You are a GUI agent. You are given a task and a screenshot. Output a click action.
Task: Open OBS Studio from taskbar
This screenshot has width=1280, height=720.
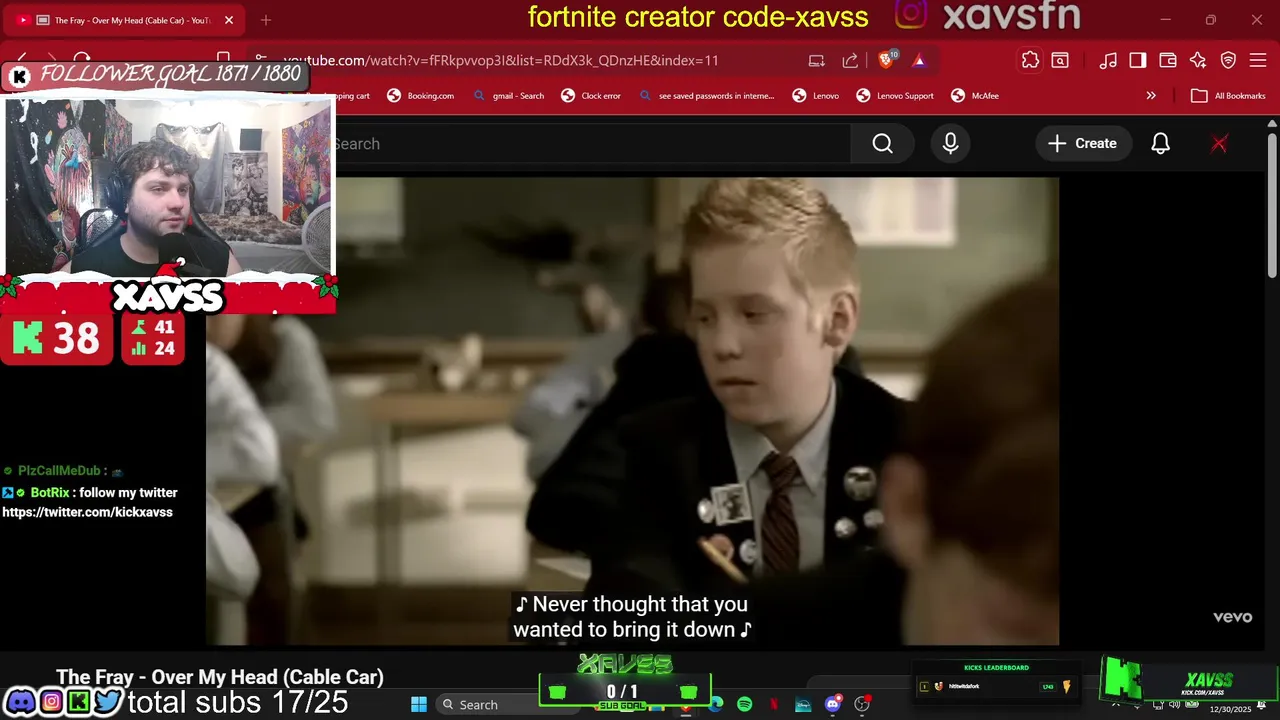(862, 705)
